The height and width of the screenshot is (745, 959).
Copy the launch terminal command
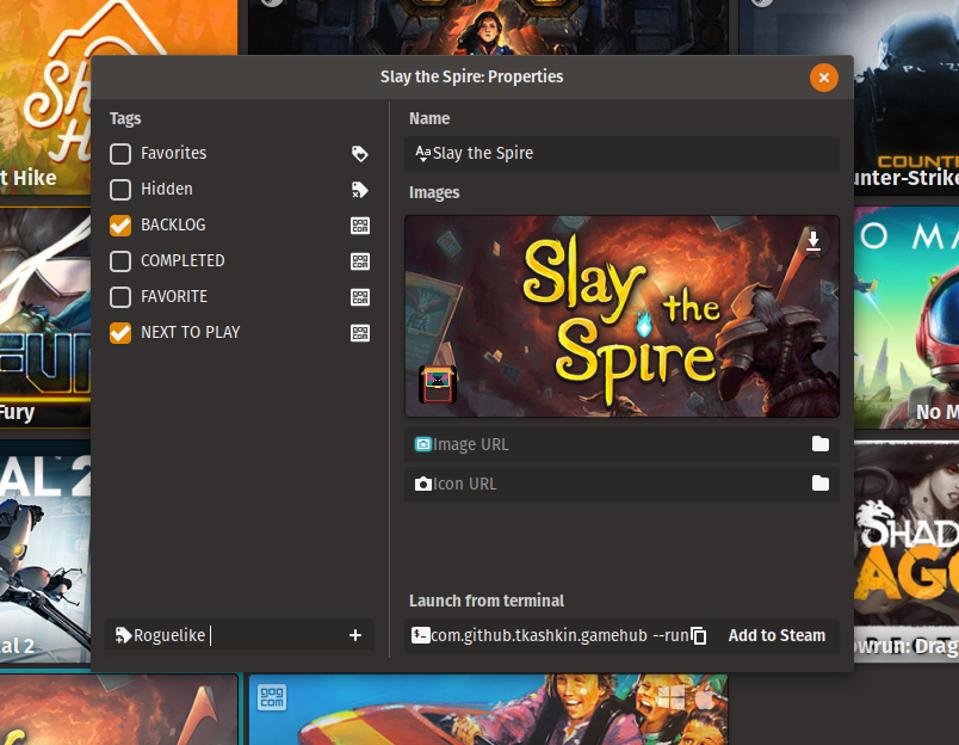(698, 636)
